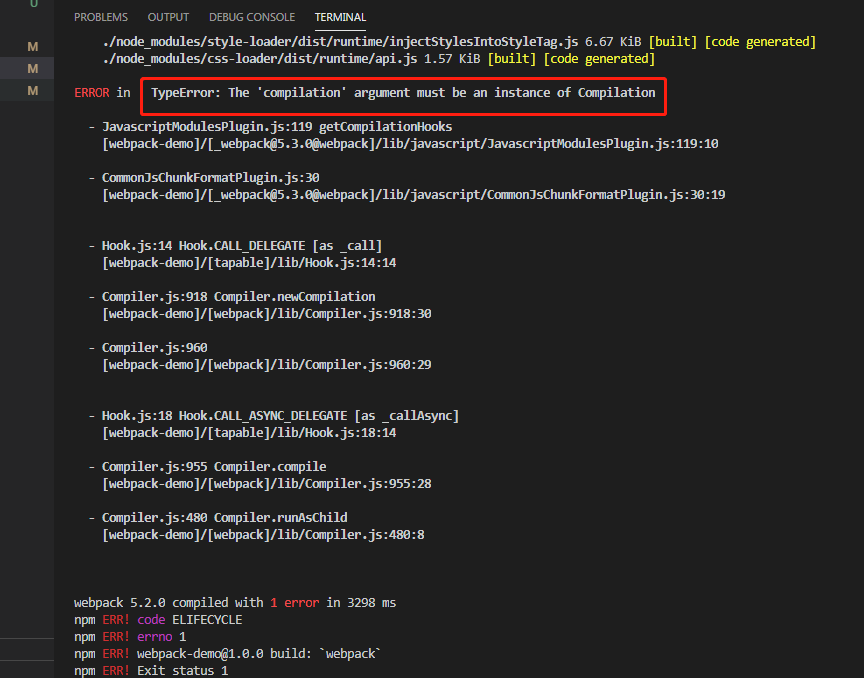Click the TypeError compilation argument message
The height and width of the screenshot is (678, 864).
(403, 93)
